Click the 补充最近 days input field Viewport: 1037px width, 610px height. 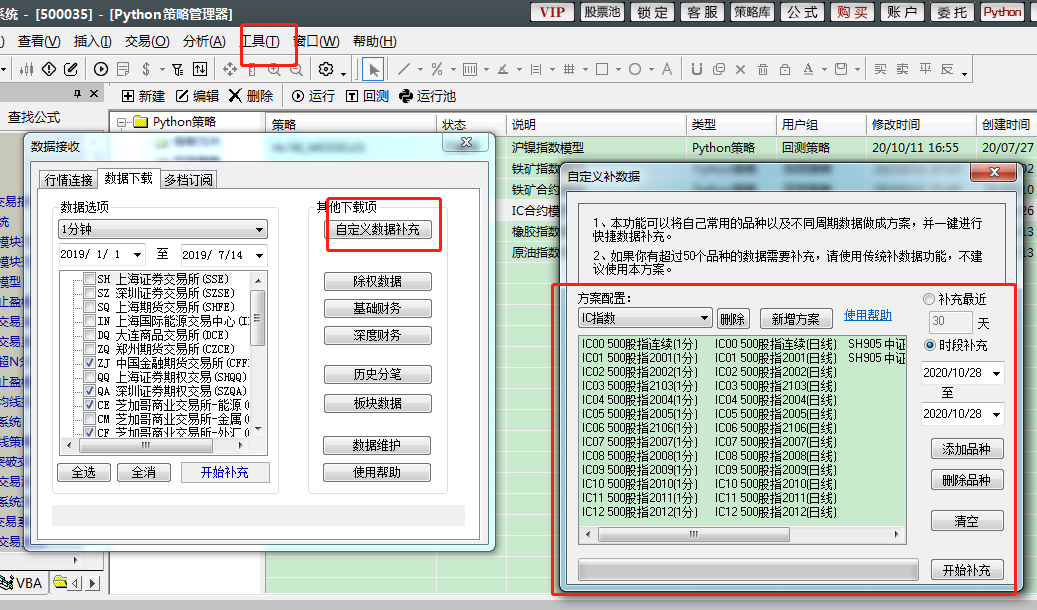950,322
